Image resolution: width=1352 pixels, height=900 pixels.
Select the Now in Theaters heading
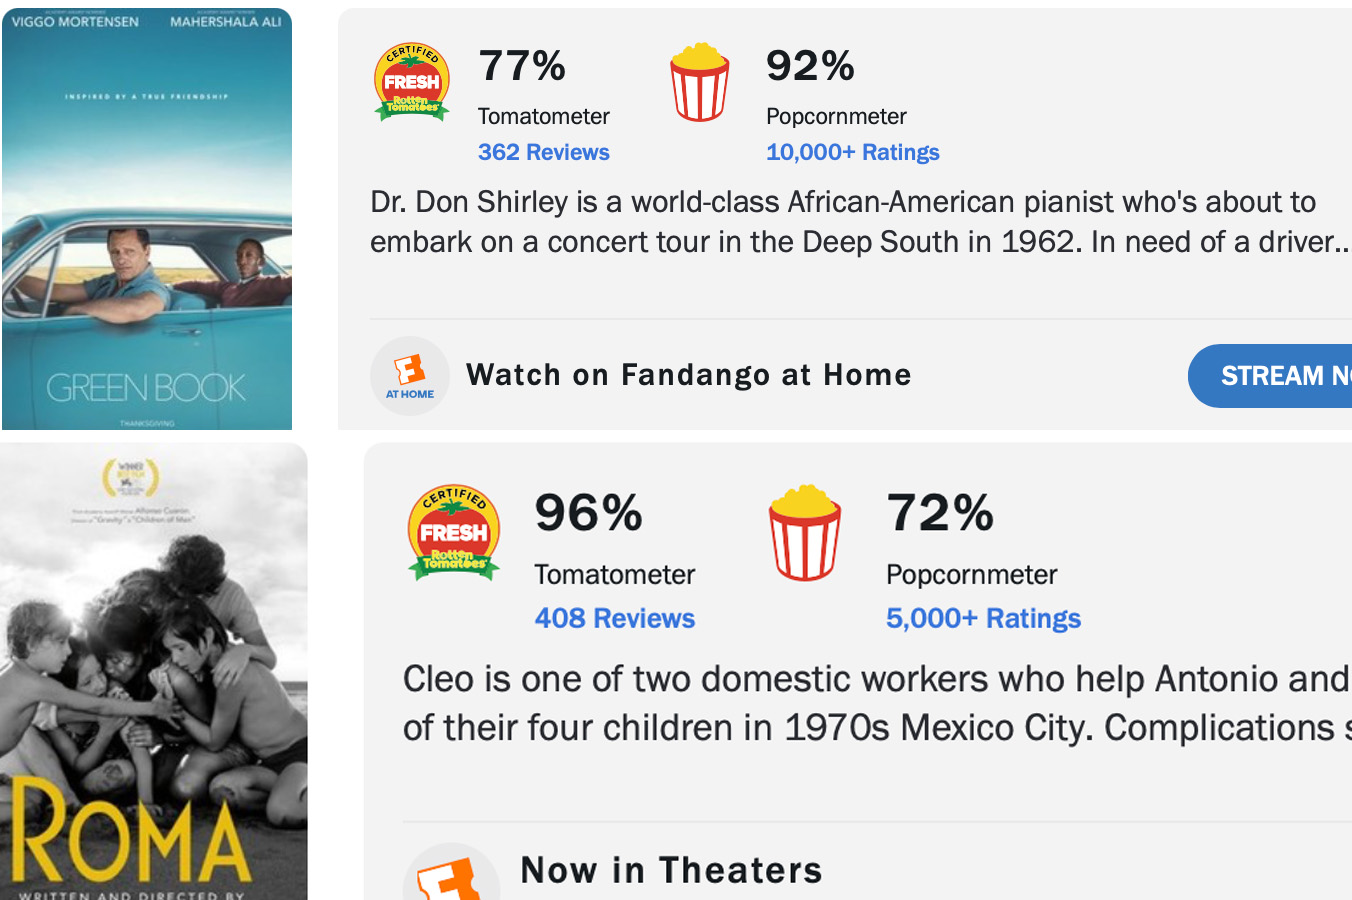pos(671,870)
